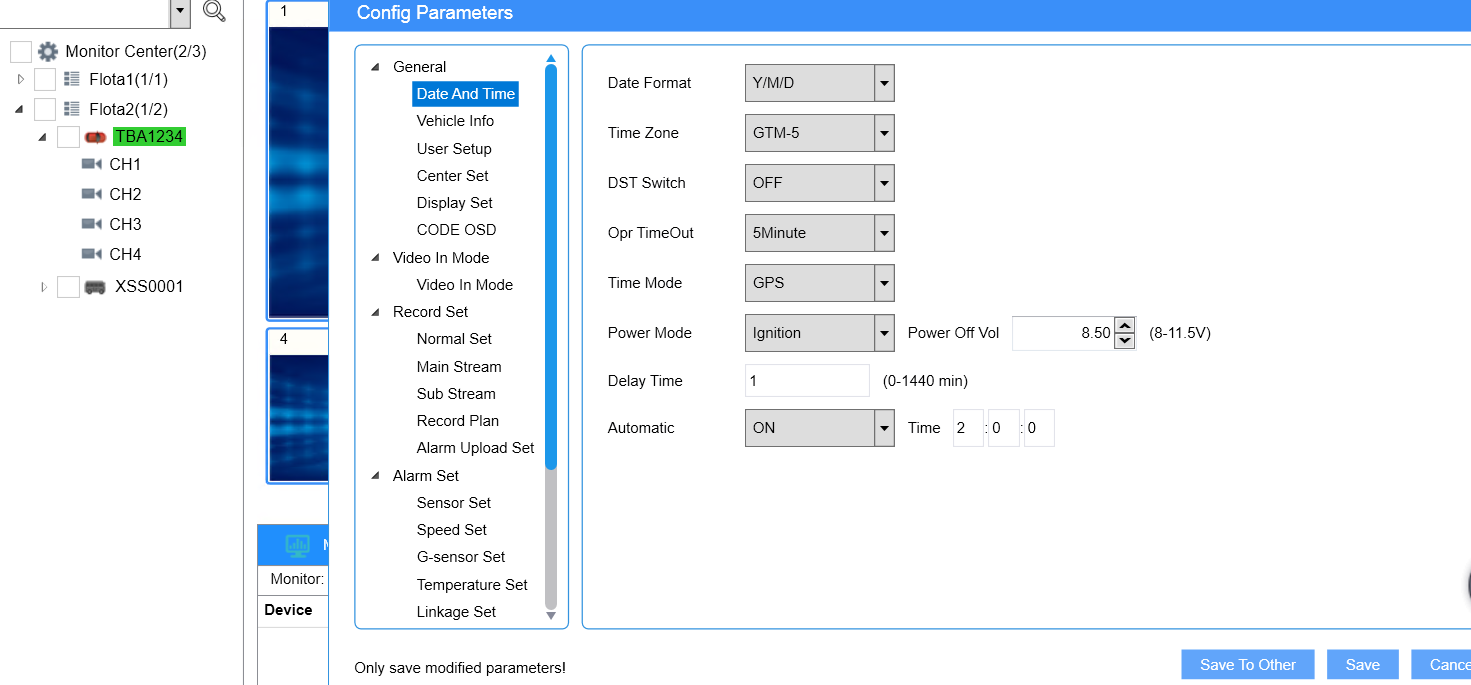Open CODE OSD settings
1471x685 pixels.
pos(456,230)
